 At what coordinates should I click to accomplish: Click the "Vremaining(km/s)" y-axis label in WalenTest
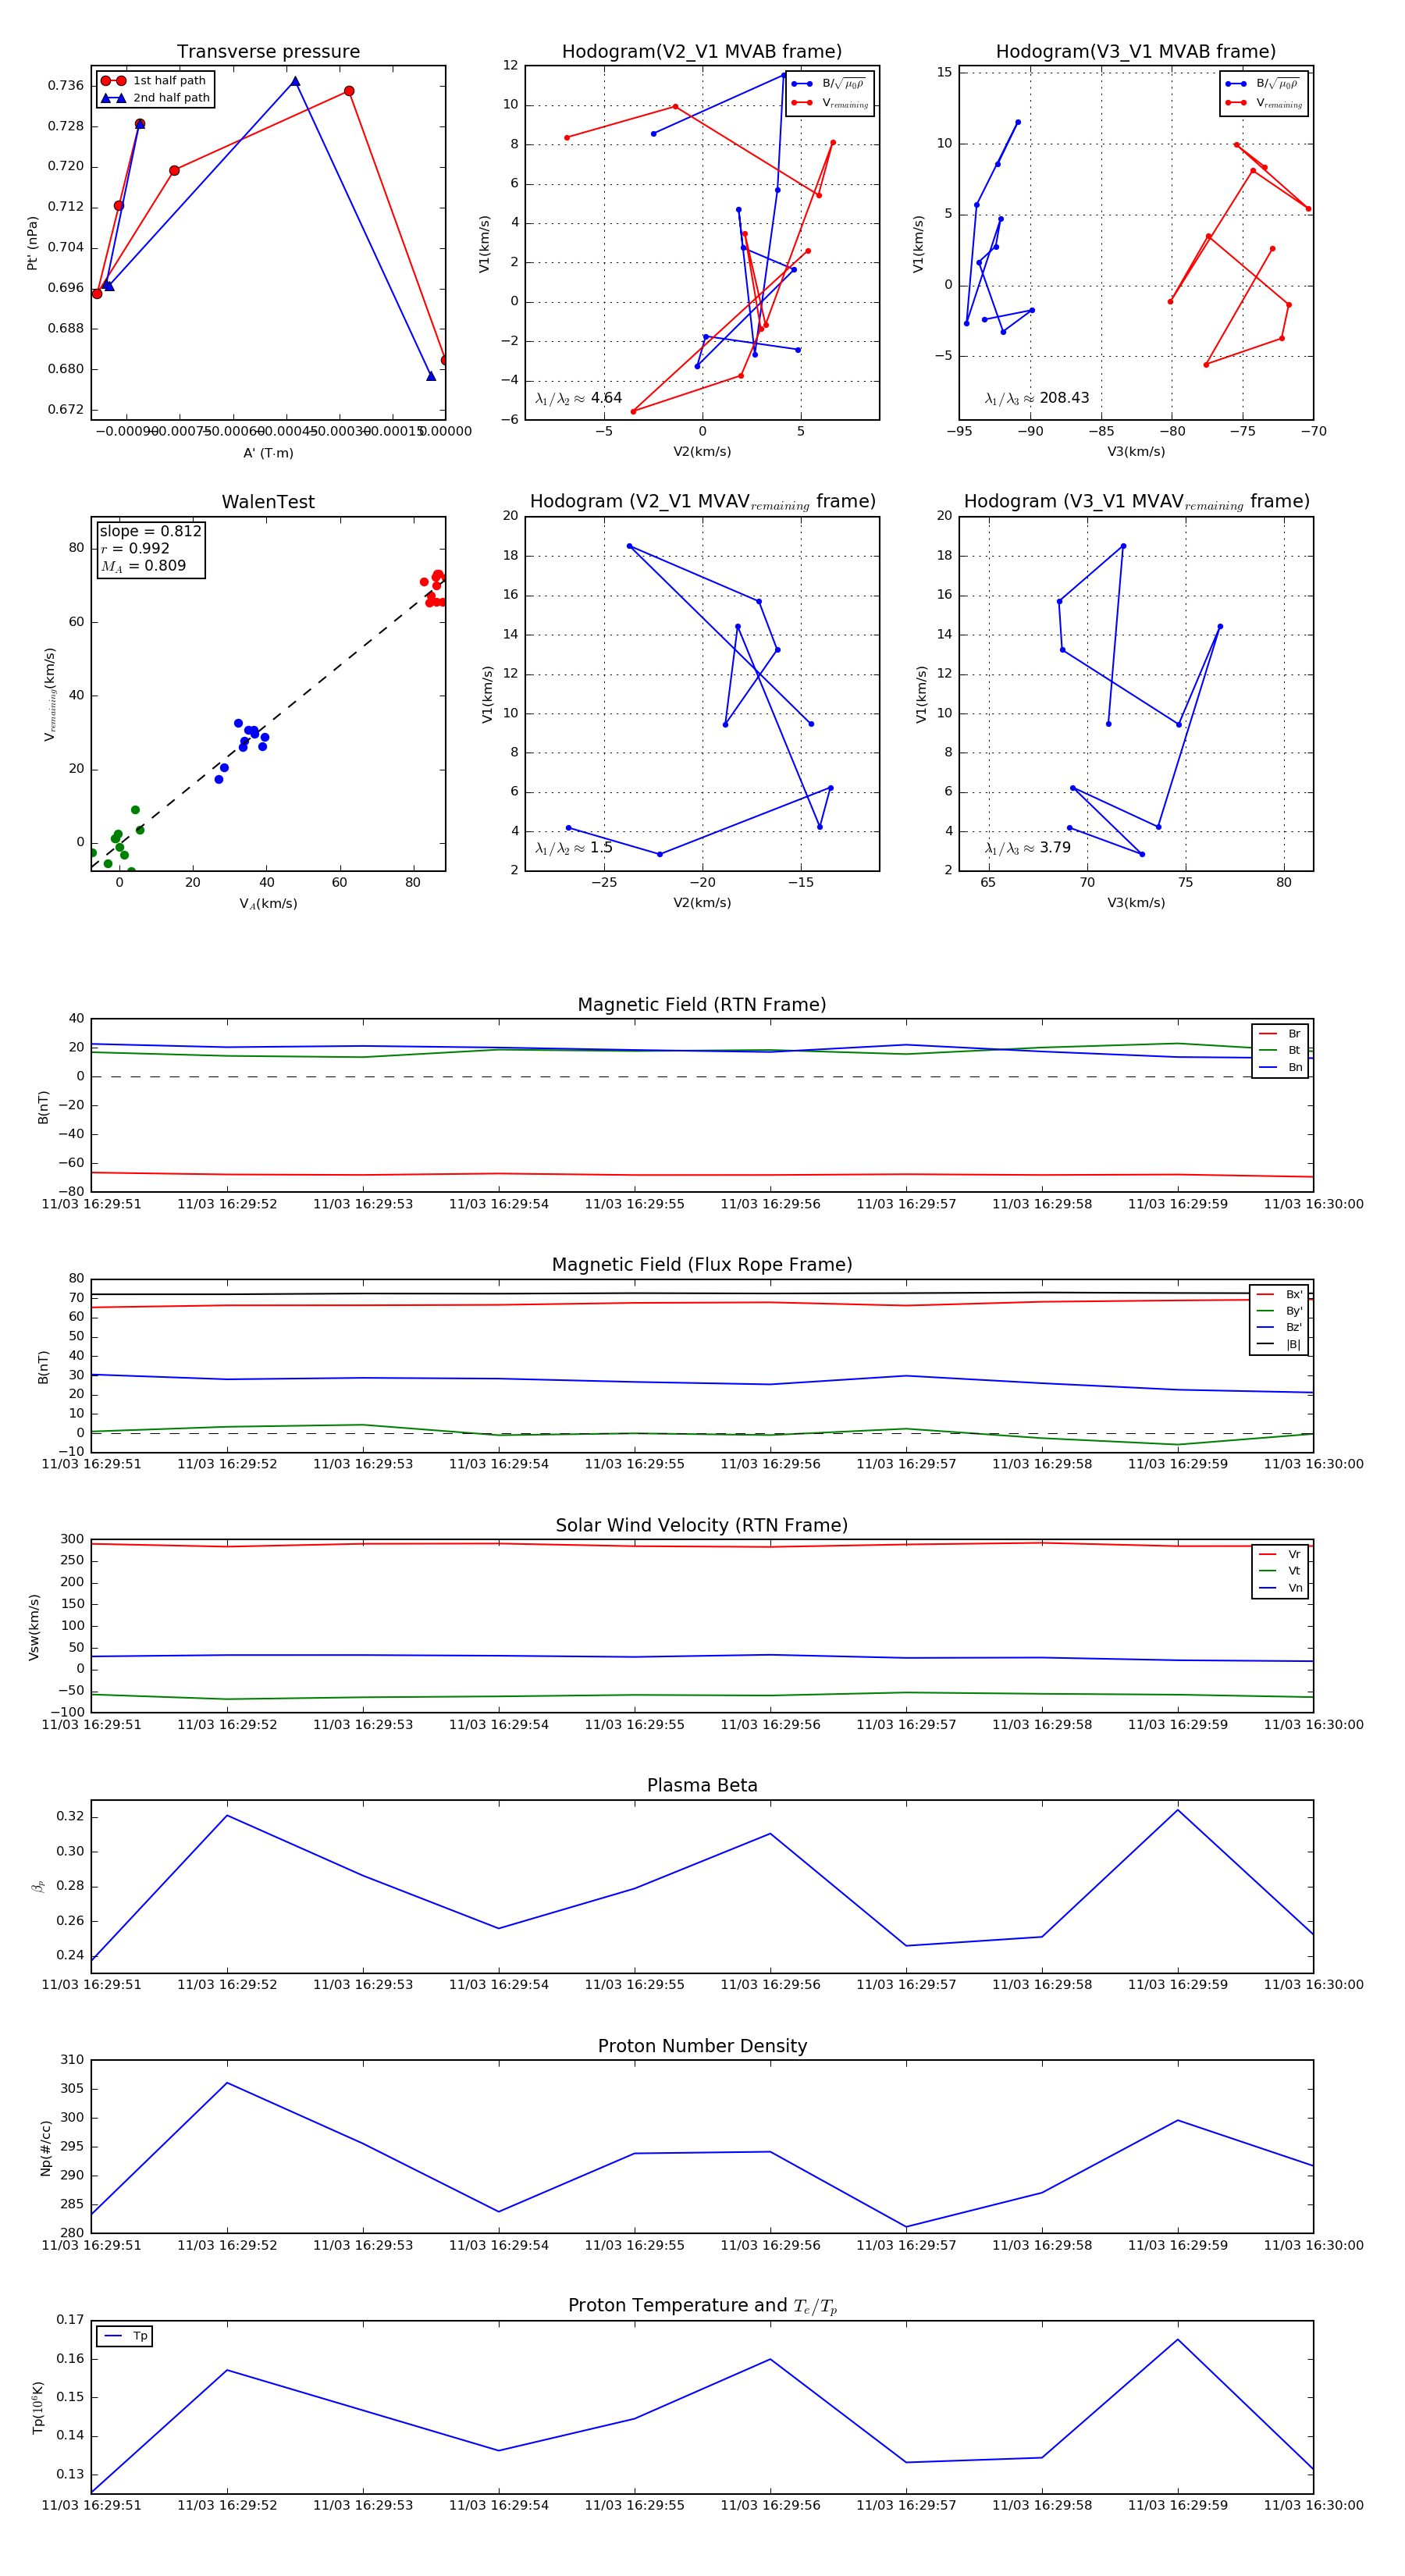(x=49, y=694)
